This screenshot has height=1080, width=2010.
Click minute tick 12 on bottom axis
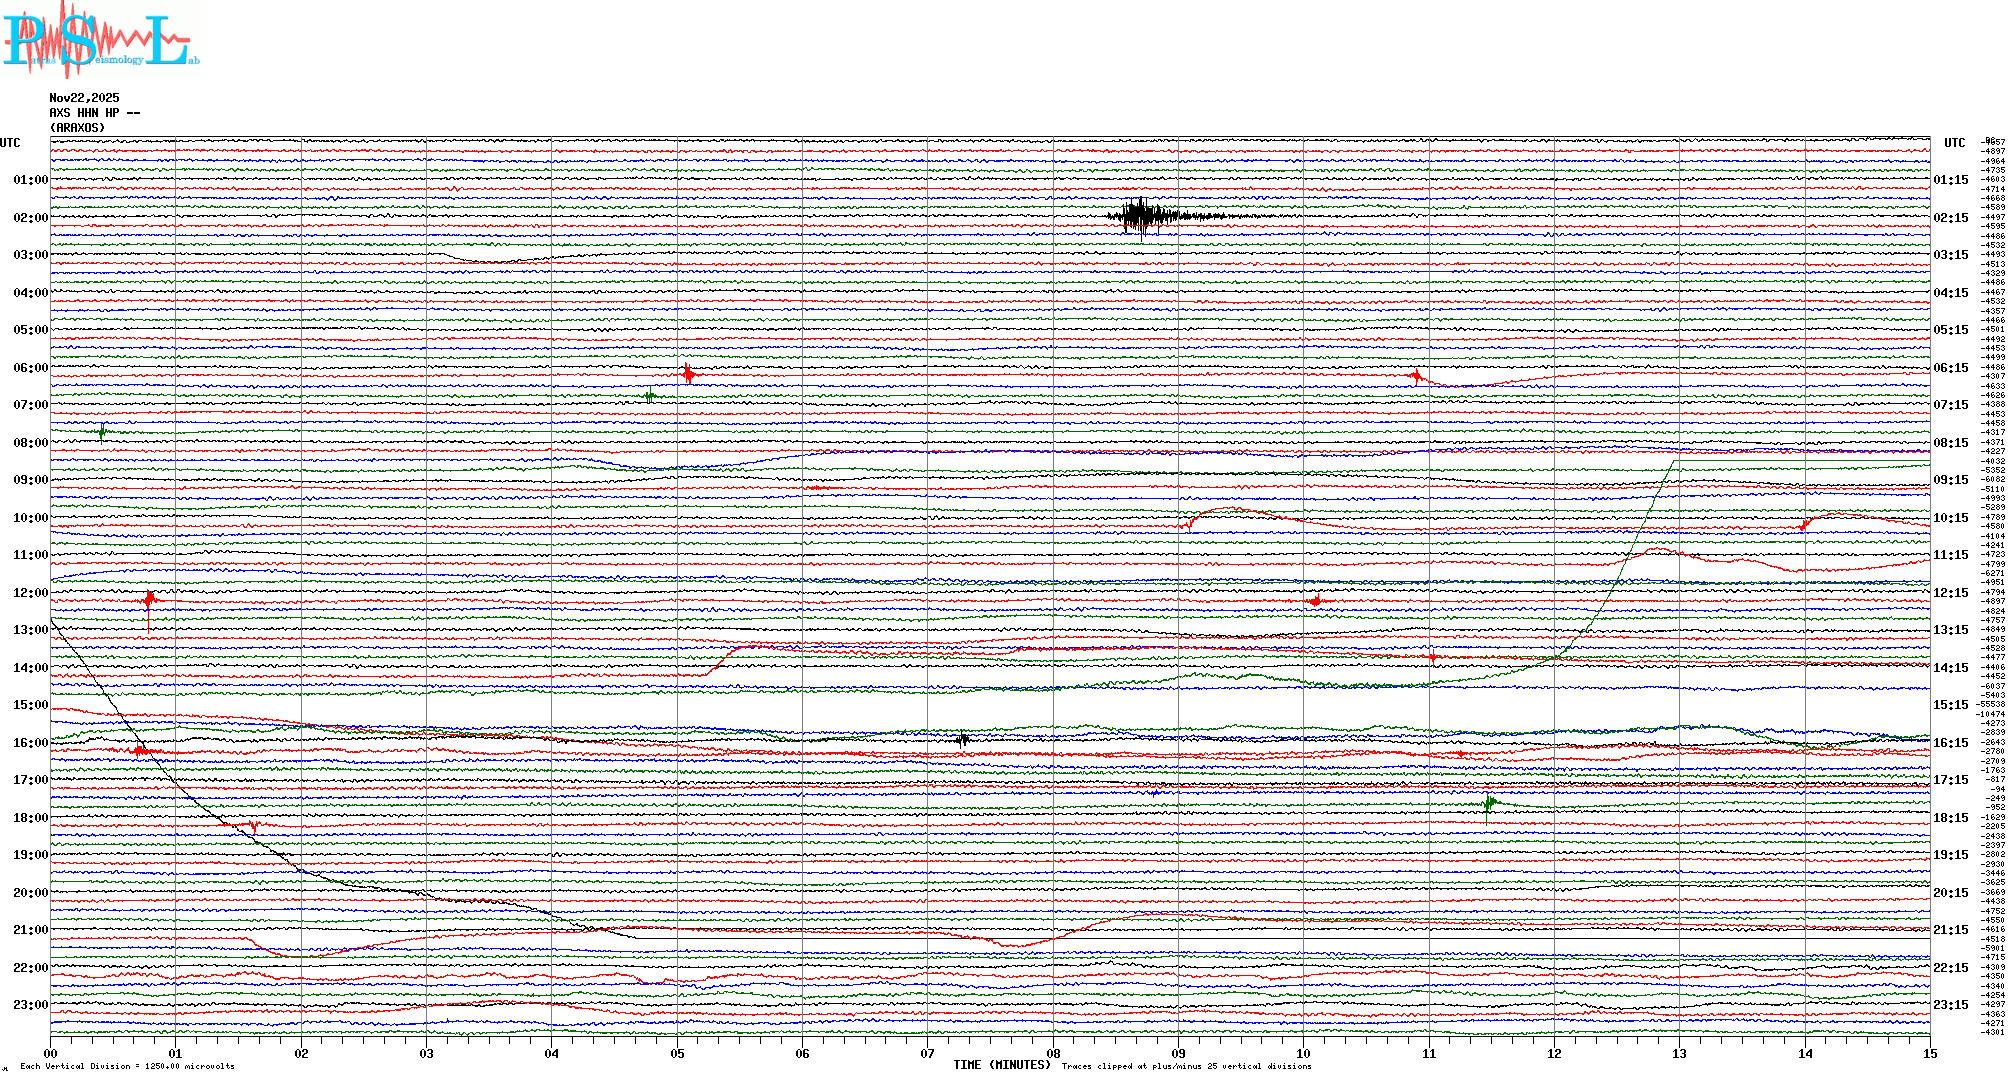(x=1554, y=1054)
